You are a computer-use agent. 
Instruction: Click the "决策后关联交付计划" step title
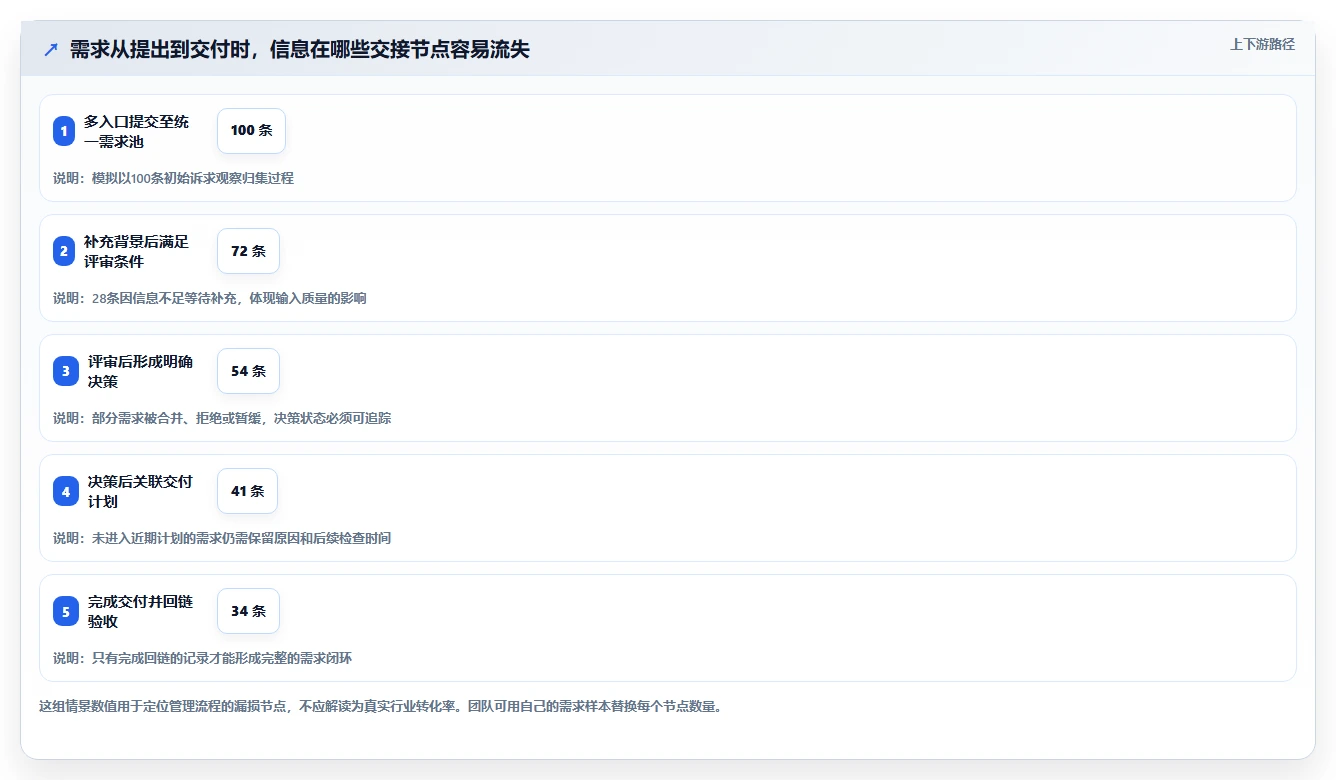tap(140, 491)
